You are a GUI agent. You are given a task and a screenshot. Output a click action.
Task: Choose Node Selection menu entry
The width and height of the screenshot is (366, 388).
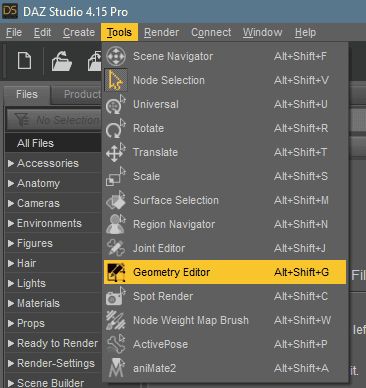(225, 80)
